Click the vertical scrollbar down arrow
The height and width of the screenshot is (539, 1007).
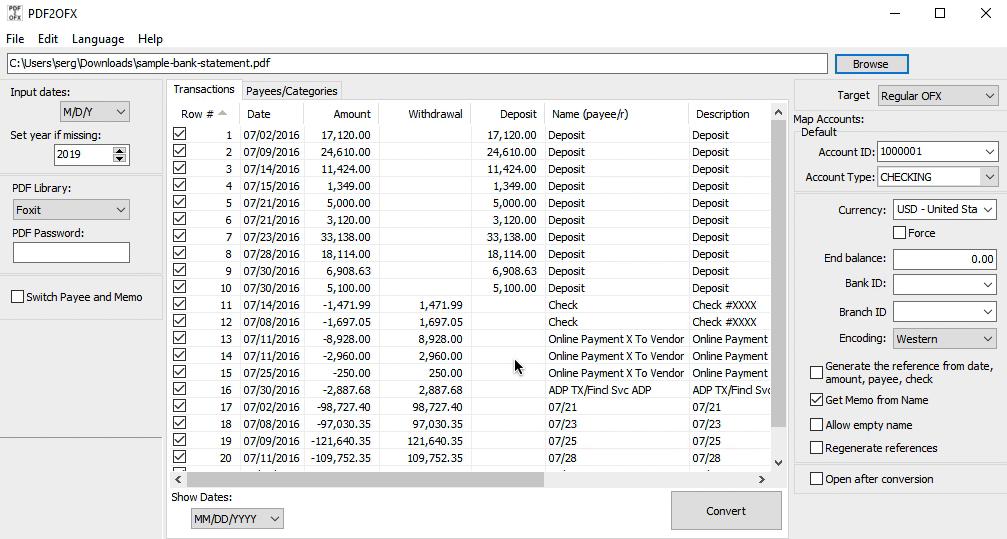click(778, 463)
